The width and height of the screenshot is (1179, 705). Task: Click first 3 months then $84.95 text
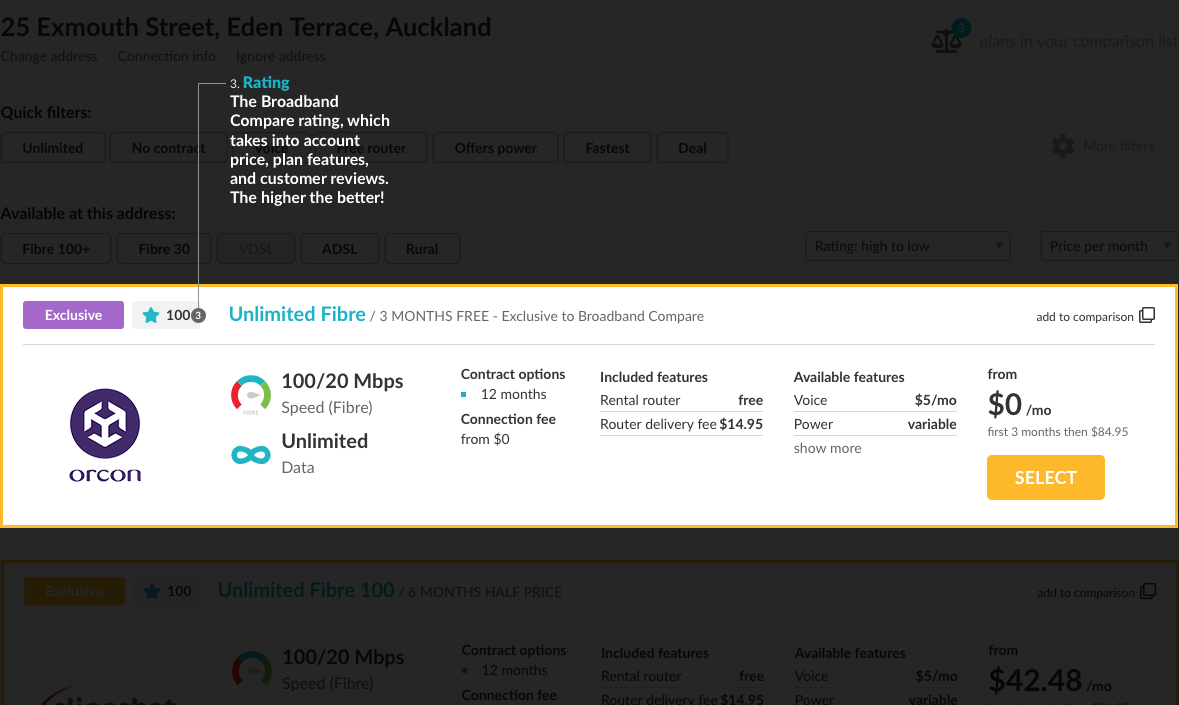point(1057,431)
